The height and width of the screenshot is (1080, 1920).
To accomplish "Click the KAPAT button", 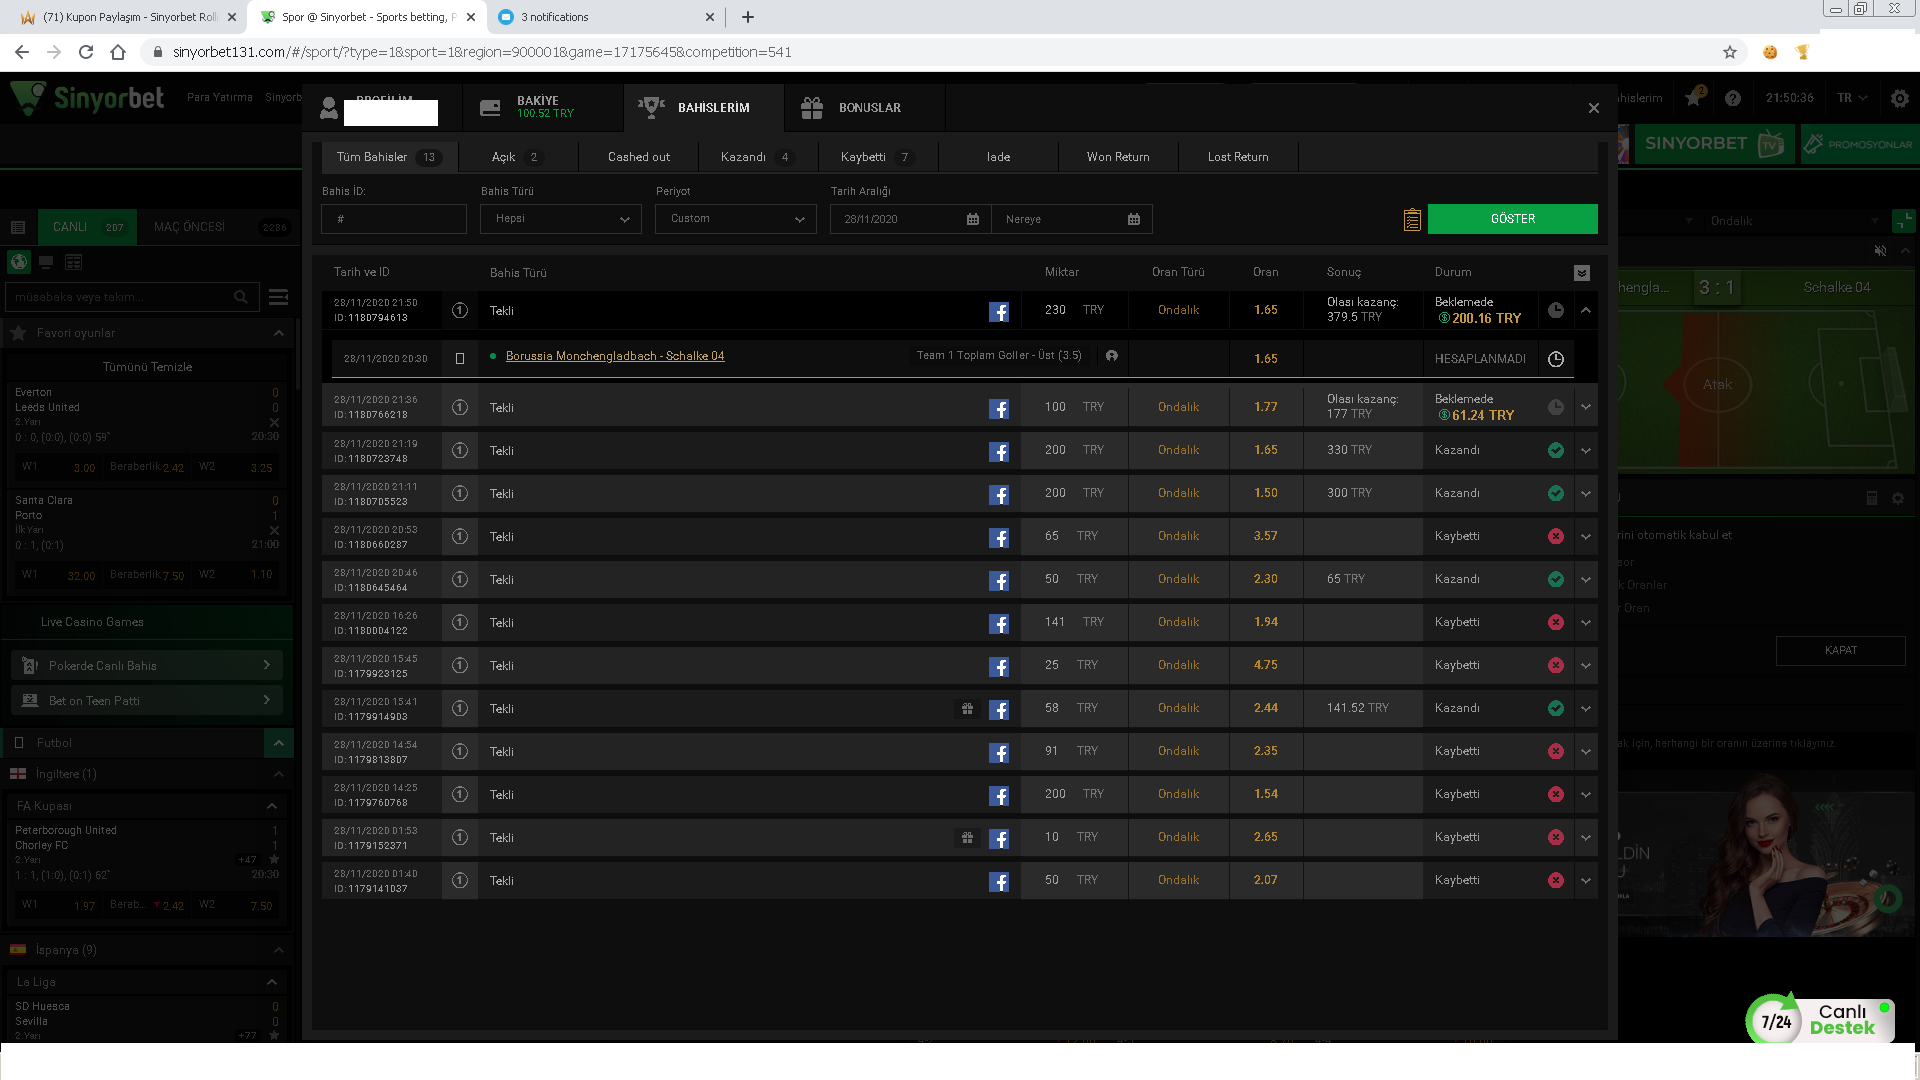I will pos(1840,650).
